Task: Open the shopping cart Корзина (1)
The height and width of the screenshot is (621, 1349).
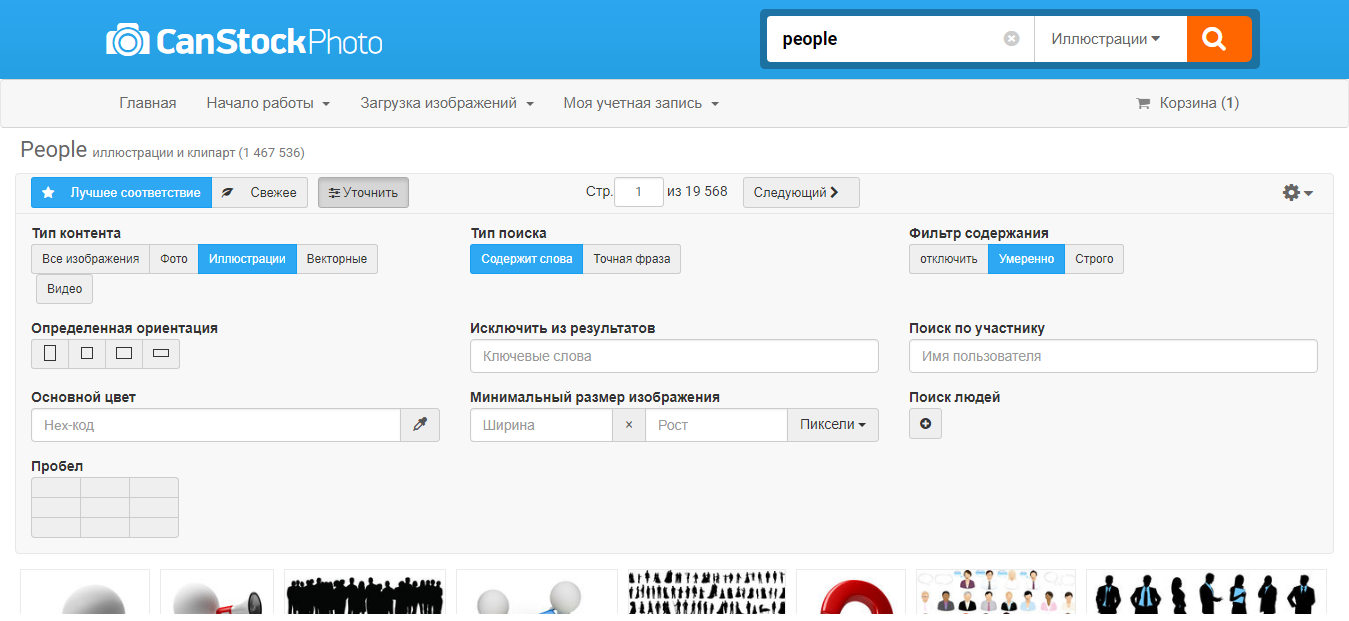Action: point(1187,103)
